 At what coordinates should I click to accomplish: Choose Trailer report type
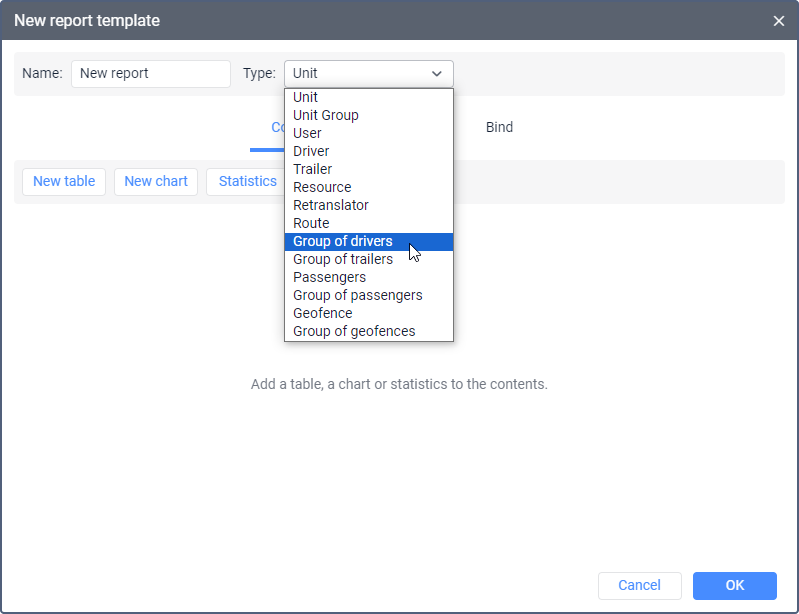click(313, 169)
